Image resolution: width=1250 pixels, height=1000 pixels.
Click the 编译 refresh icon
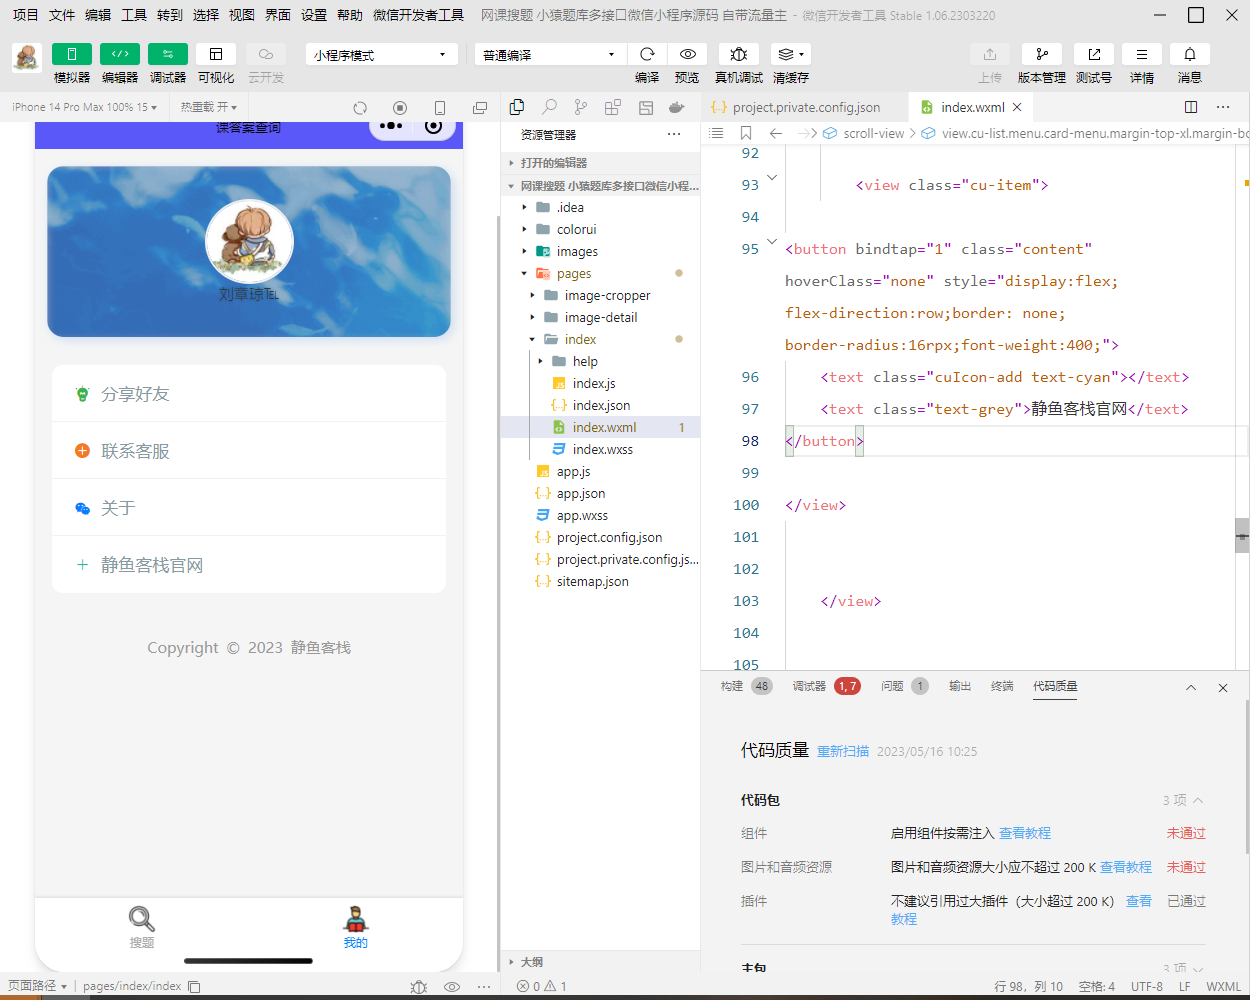(647, 54)
